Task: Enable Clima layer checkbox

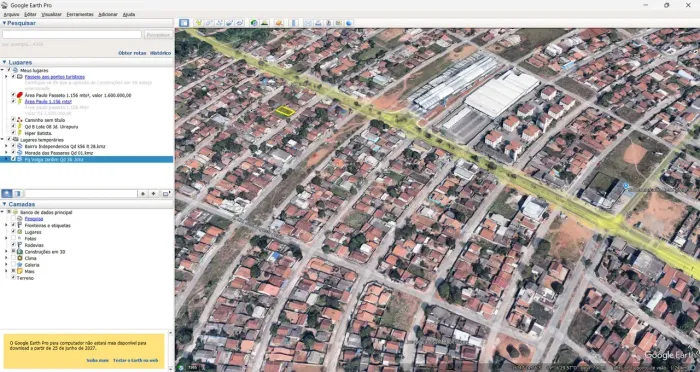Action: [x=13, y=258]
